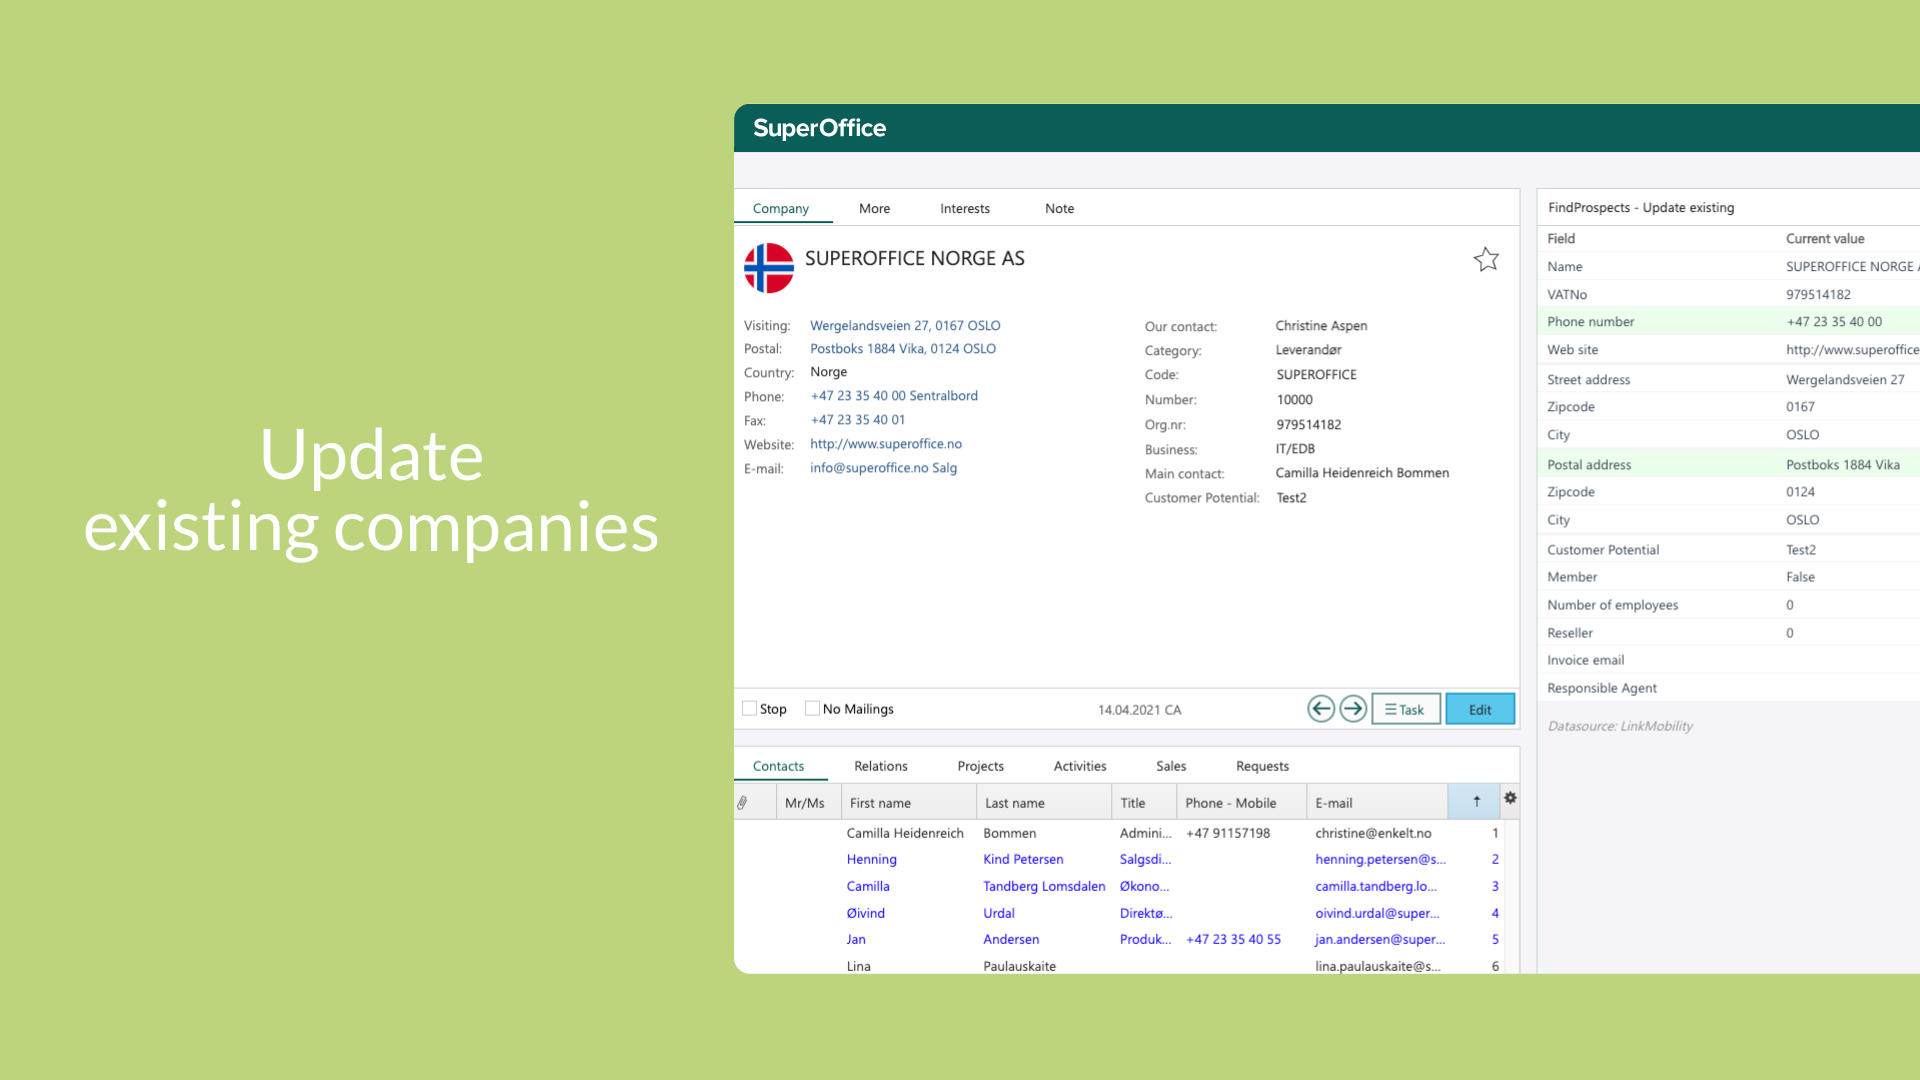Click main contact Camilla Heidenreich Bommen
Screen dimensions: 1920x1080
coord(1362,473)
